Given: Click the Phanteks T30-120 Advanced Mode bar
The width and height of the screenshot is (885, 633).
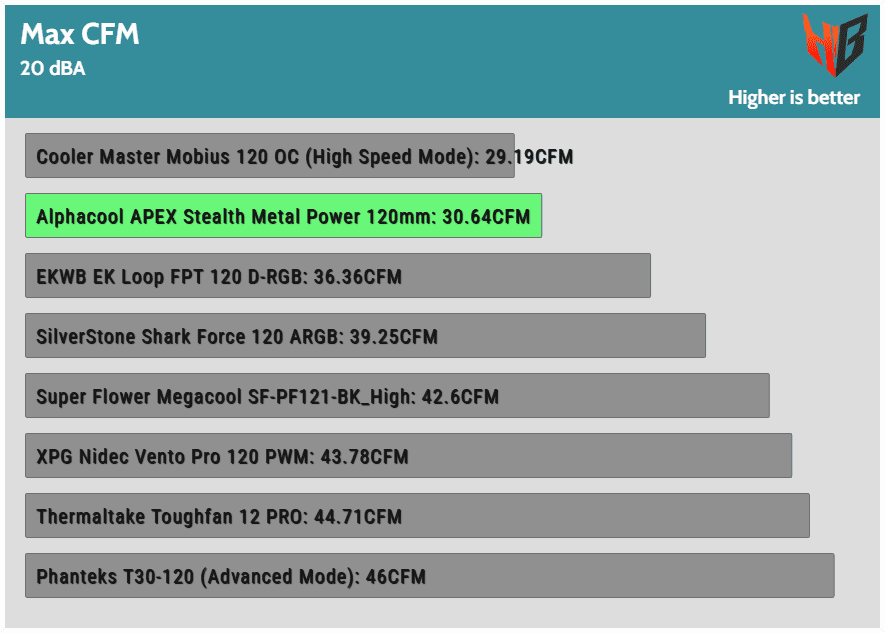Looking at the screenshot, I should point(430,575).
